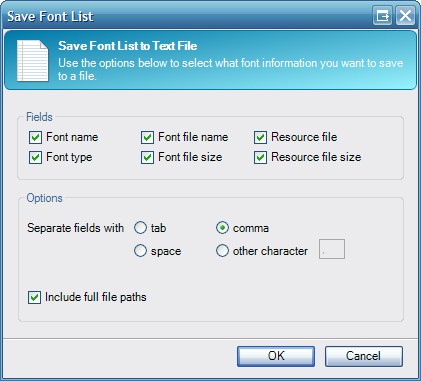Click the Separate fields with label
This screenshot has height=381, width=421.
pos(75,228)
